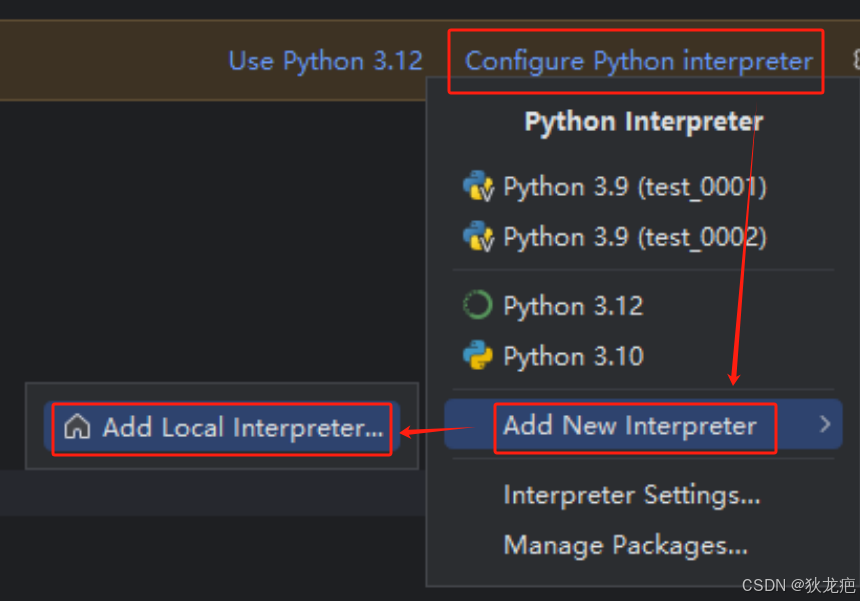
Task: Choose the Python 3.9 (test_0002) interpreter label
Action: pos(635,237)
